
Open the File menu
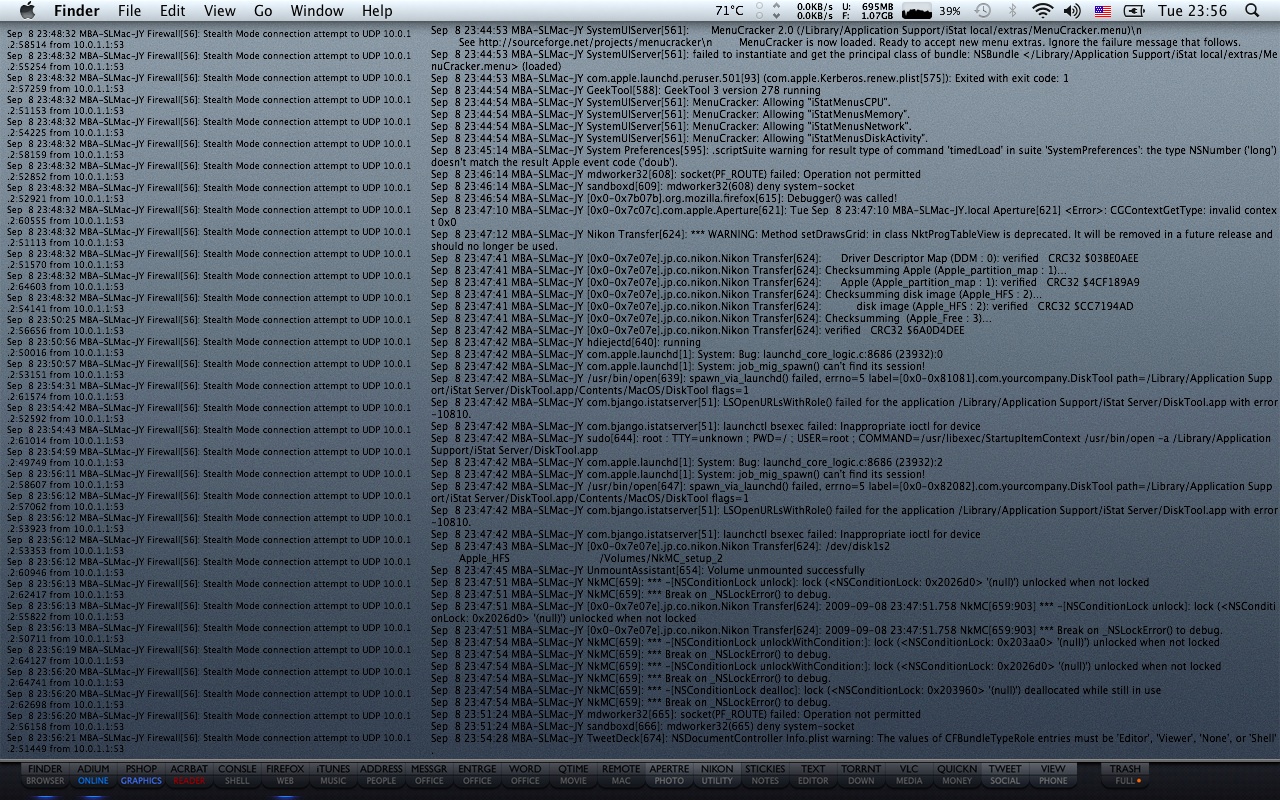(x=129, y=11)
